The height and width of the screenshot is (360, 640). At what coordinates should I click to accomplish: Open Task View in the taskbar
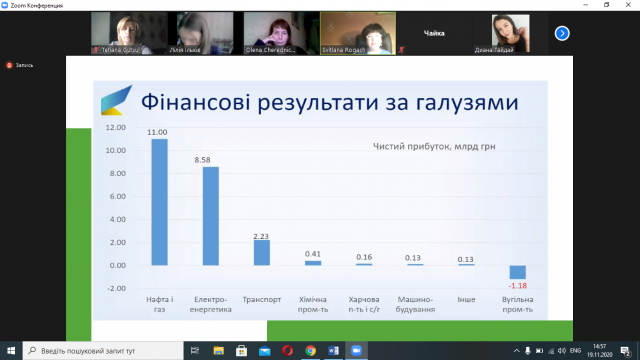pos(195,351)
